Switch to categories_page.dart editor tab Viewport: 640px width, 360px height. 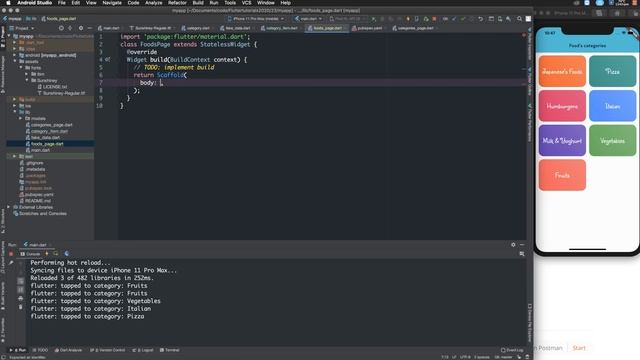tap(416, 28)
